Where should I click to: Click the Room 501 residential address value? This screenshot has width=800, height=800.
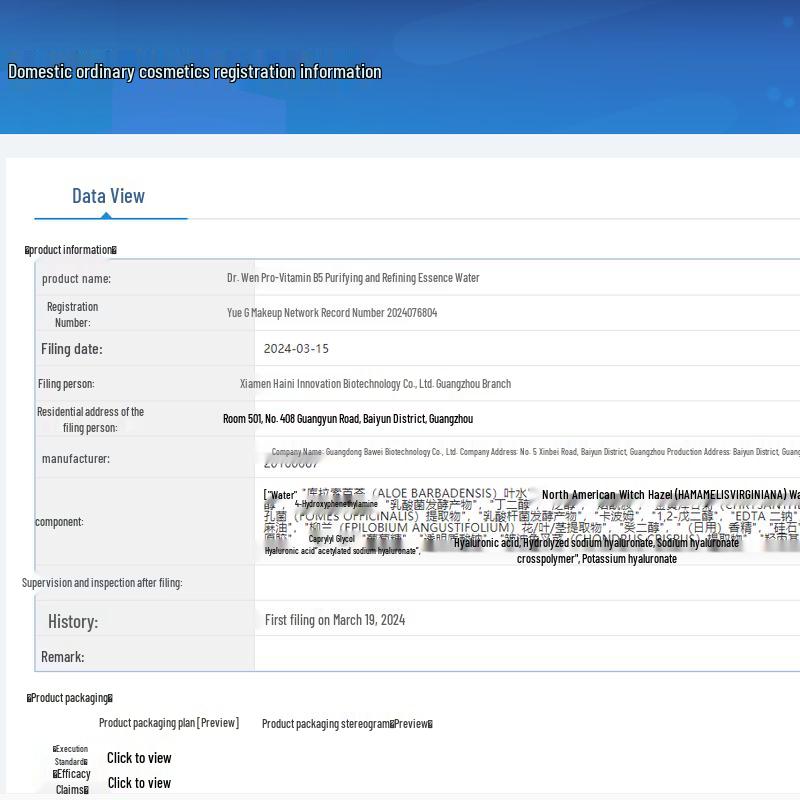point(348,419)
